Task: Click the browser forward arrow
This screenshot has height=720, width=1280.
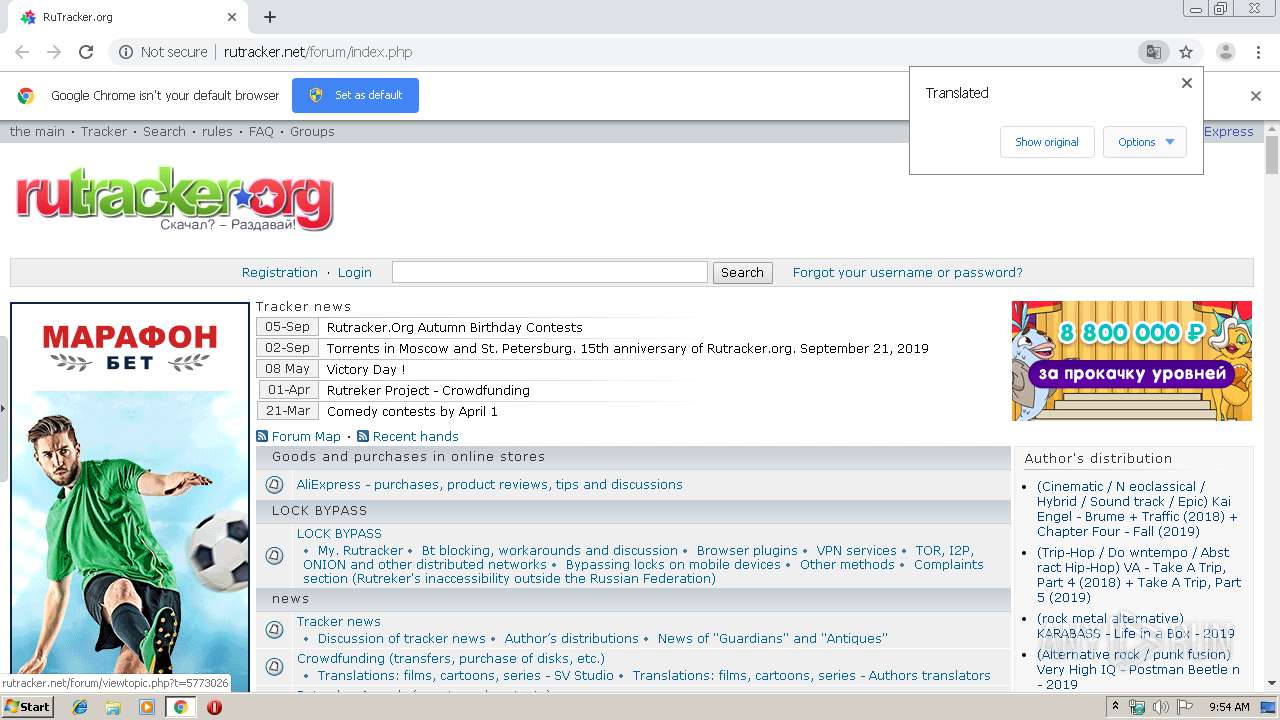Action: click(x=54, y=52)
